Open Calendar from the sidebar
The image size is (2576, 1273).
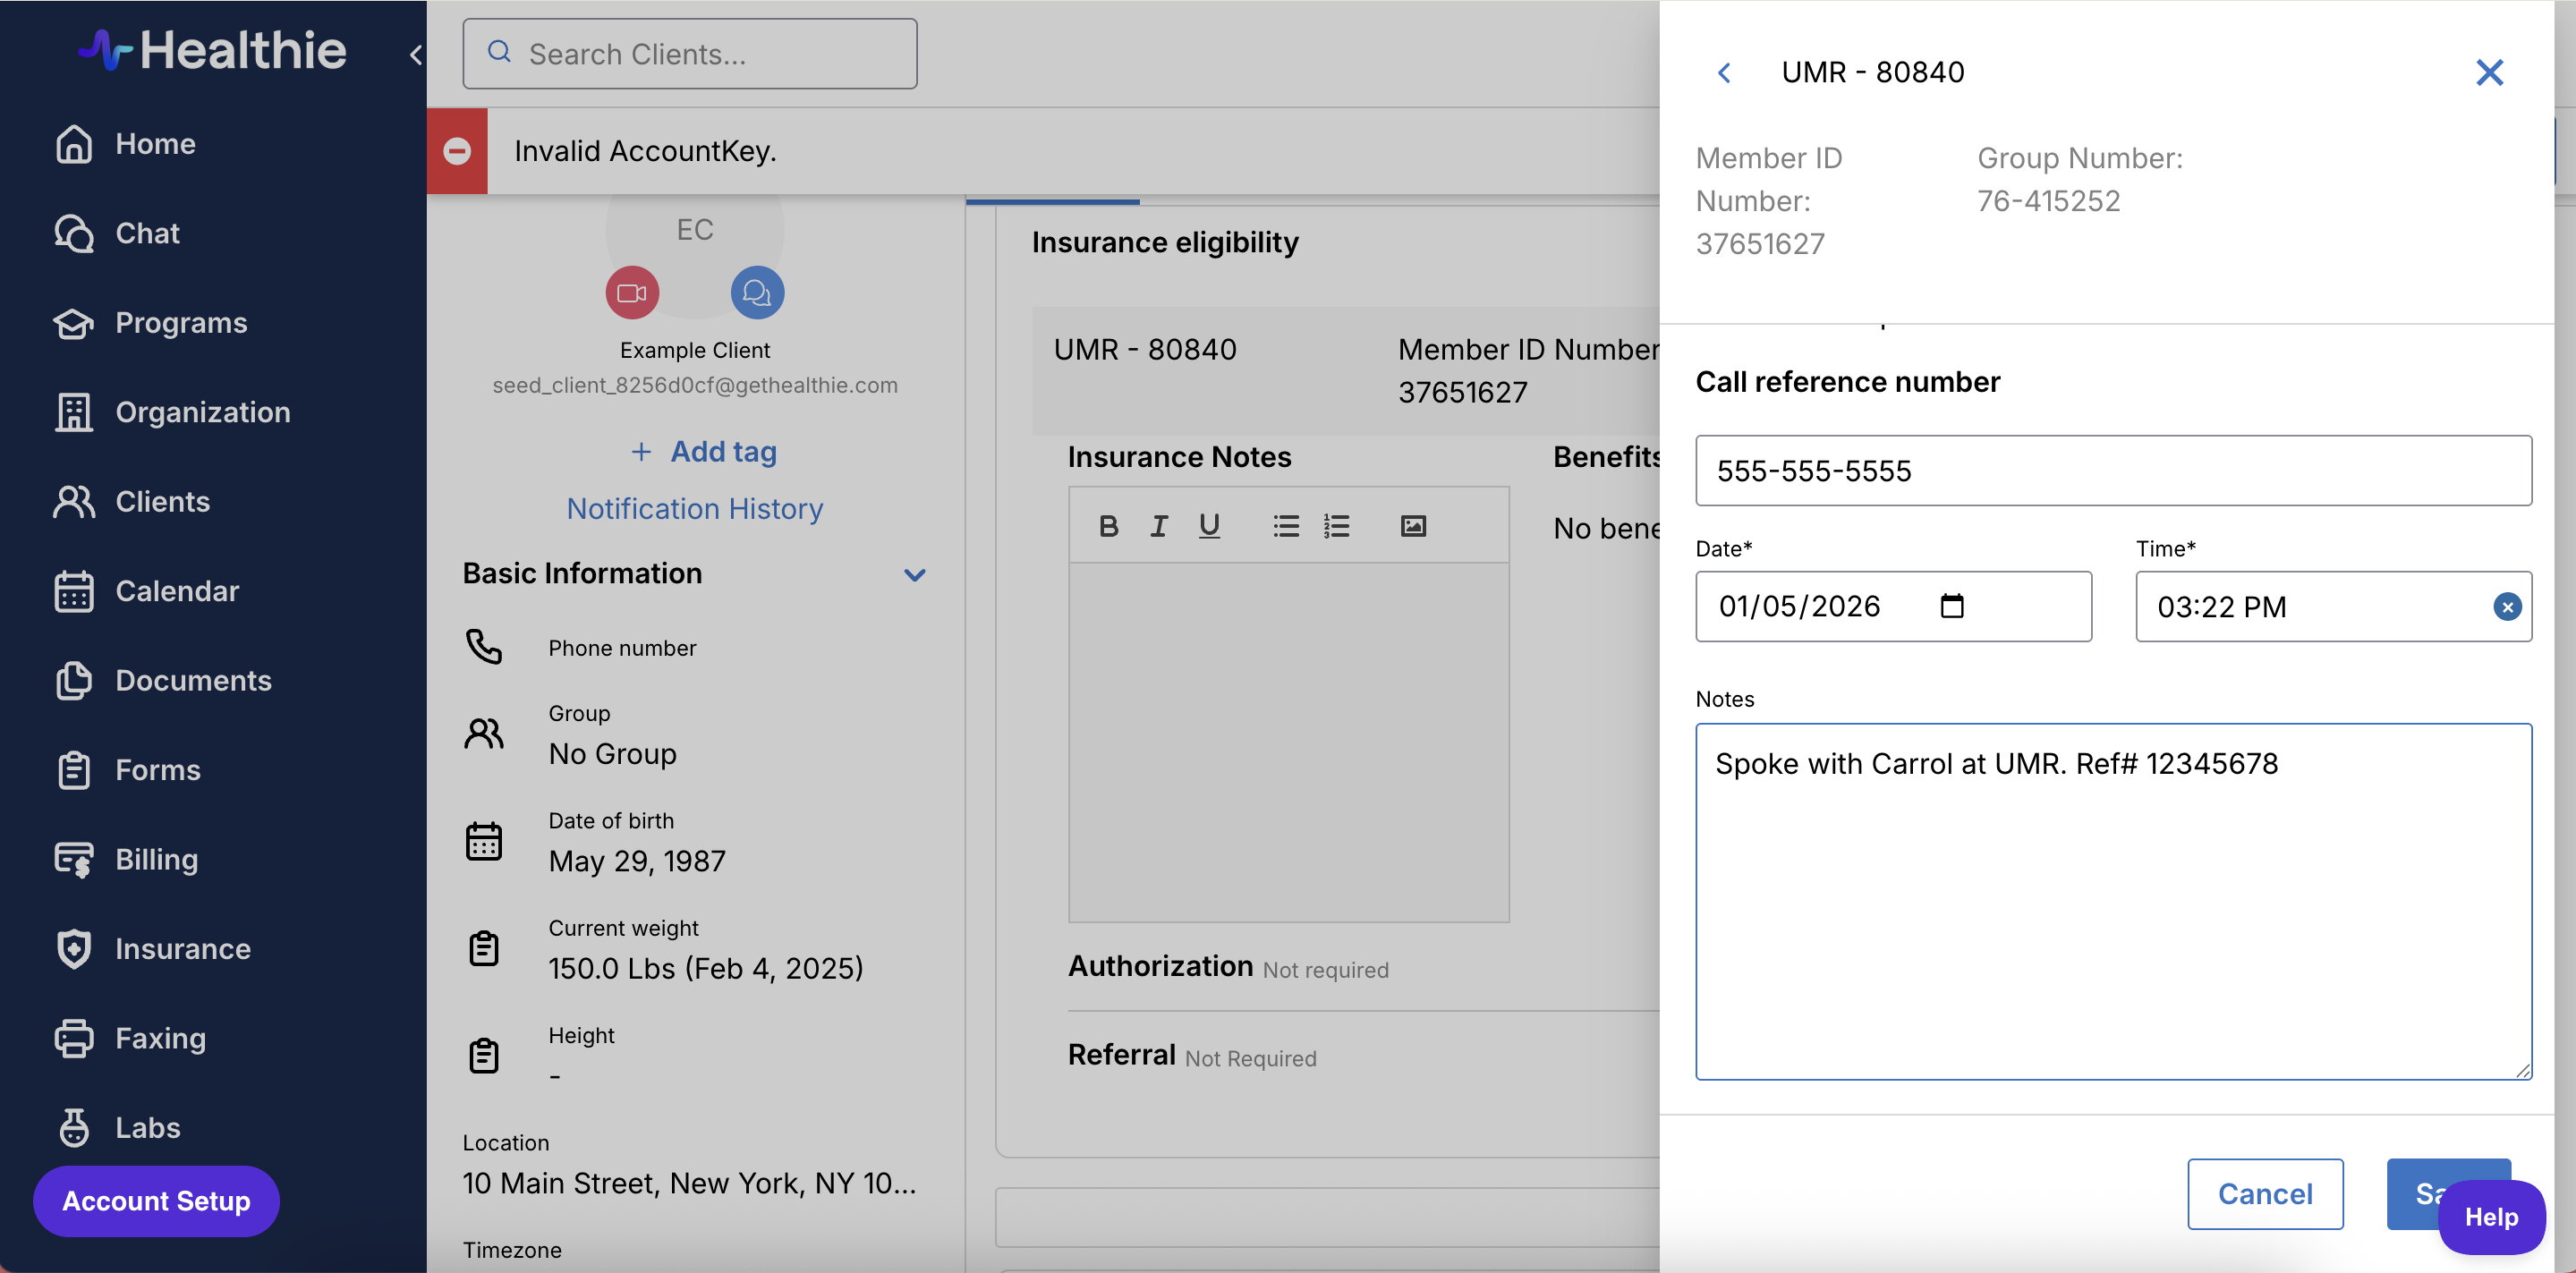tap(177, 591)
